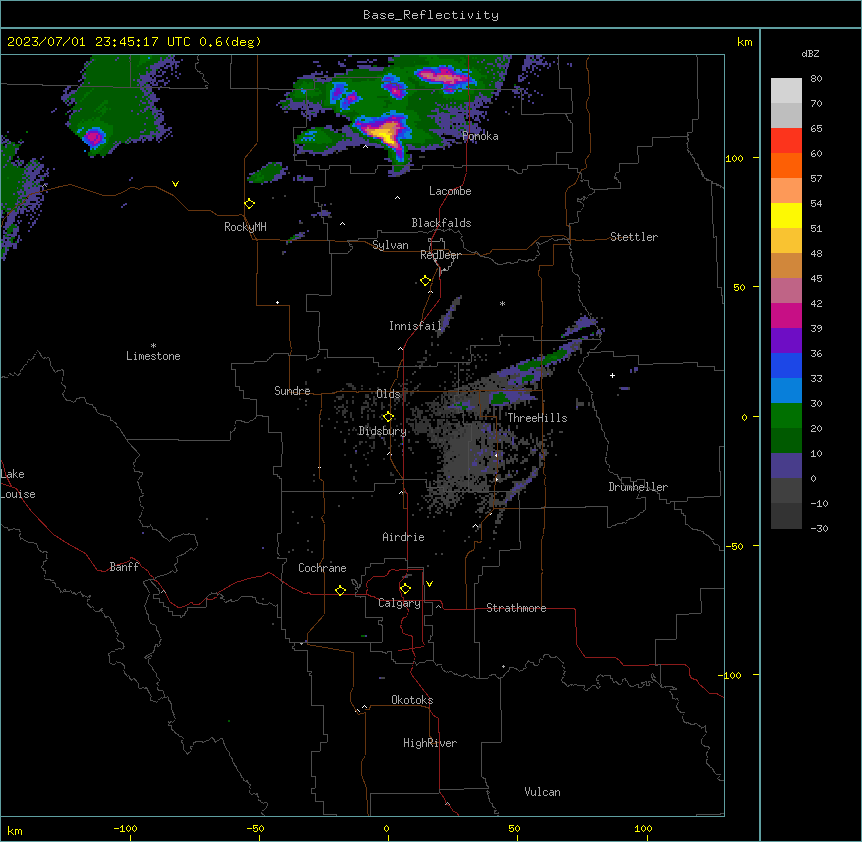Click the Calgary label

point(399,603)
